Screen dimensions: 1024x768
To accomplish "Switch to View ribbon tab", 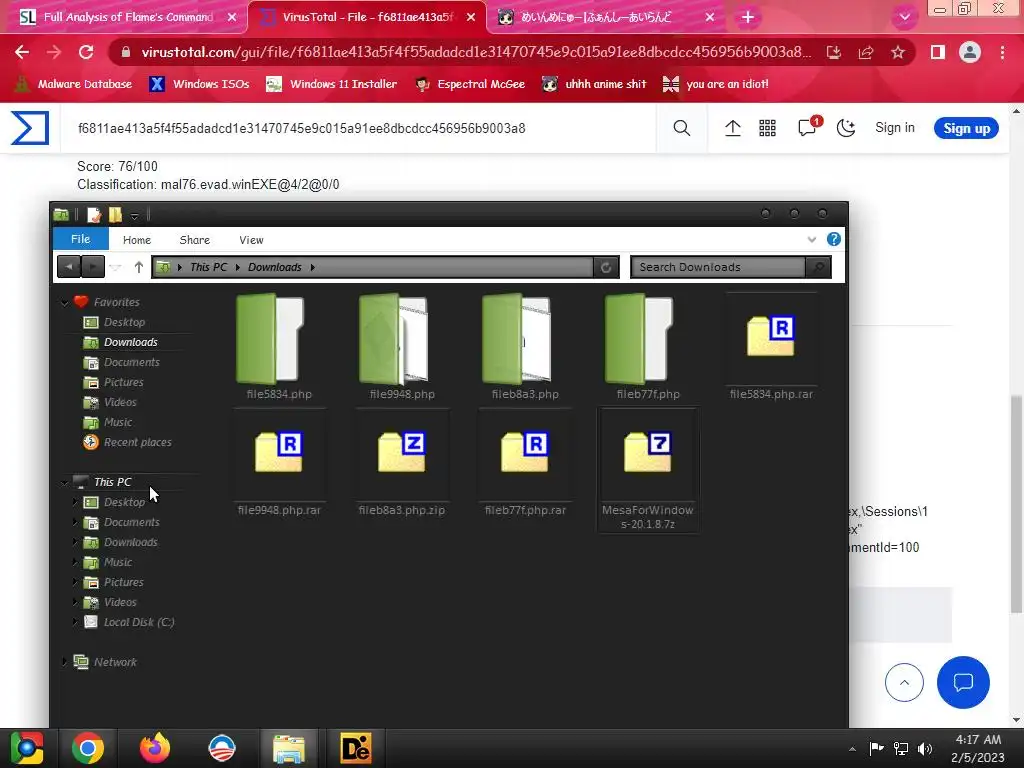I will pos(251,240).
